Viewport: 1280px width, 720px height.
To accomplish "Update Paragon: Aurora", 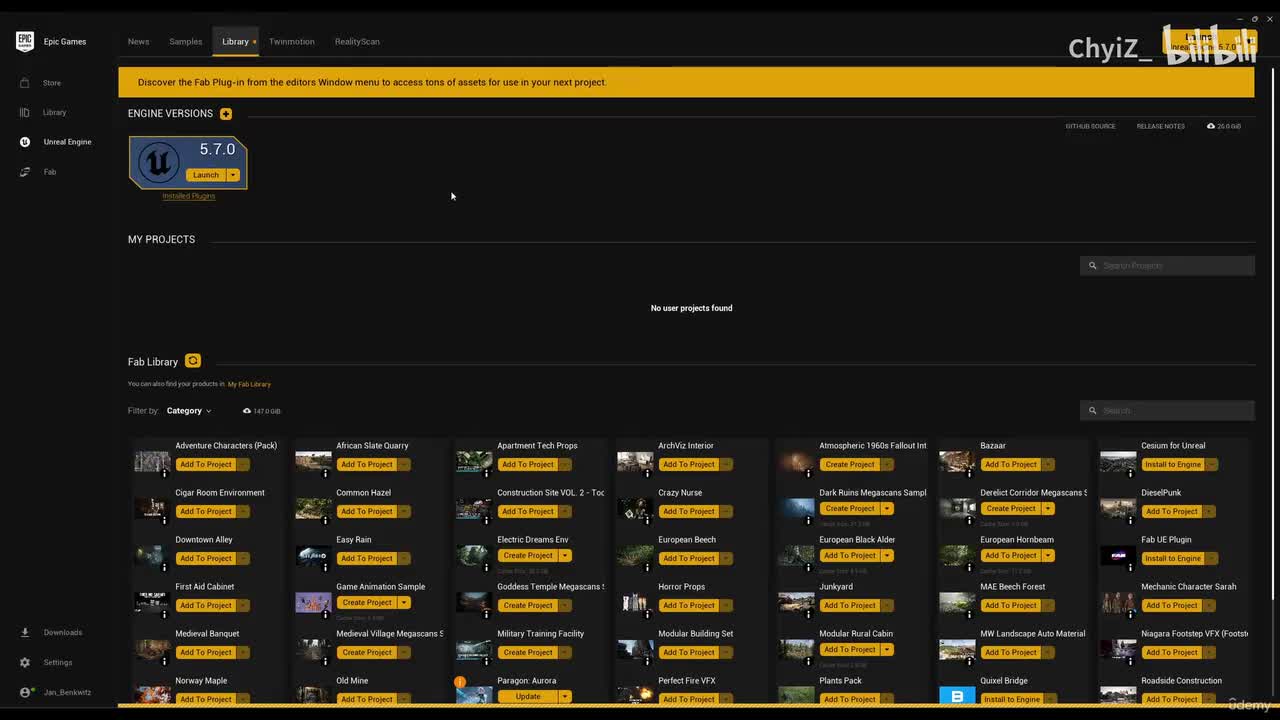I will [x=528, y=697].
